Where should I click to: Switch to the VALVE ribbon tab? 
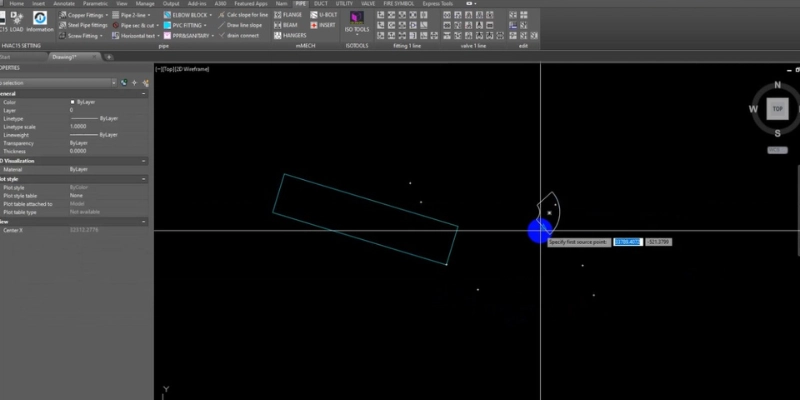point(368,4)
